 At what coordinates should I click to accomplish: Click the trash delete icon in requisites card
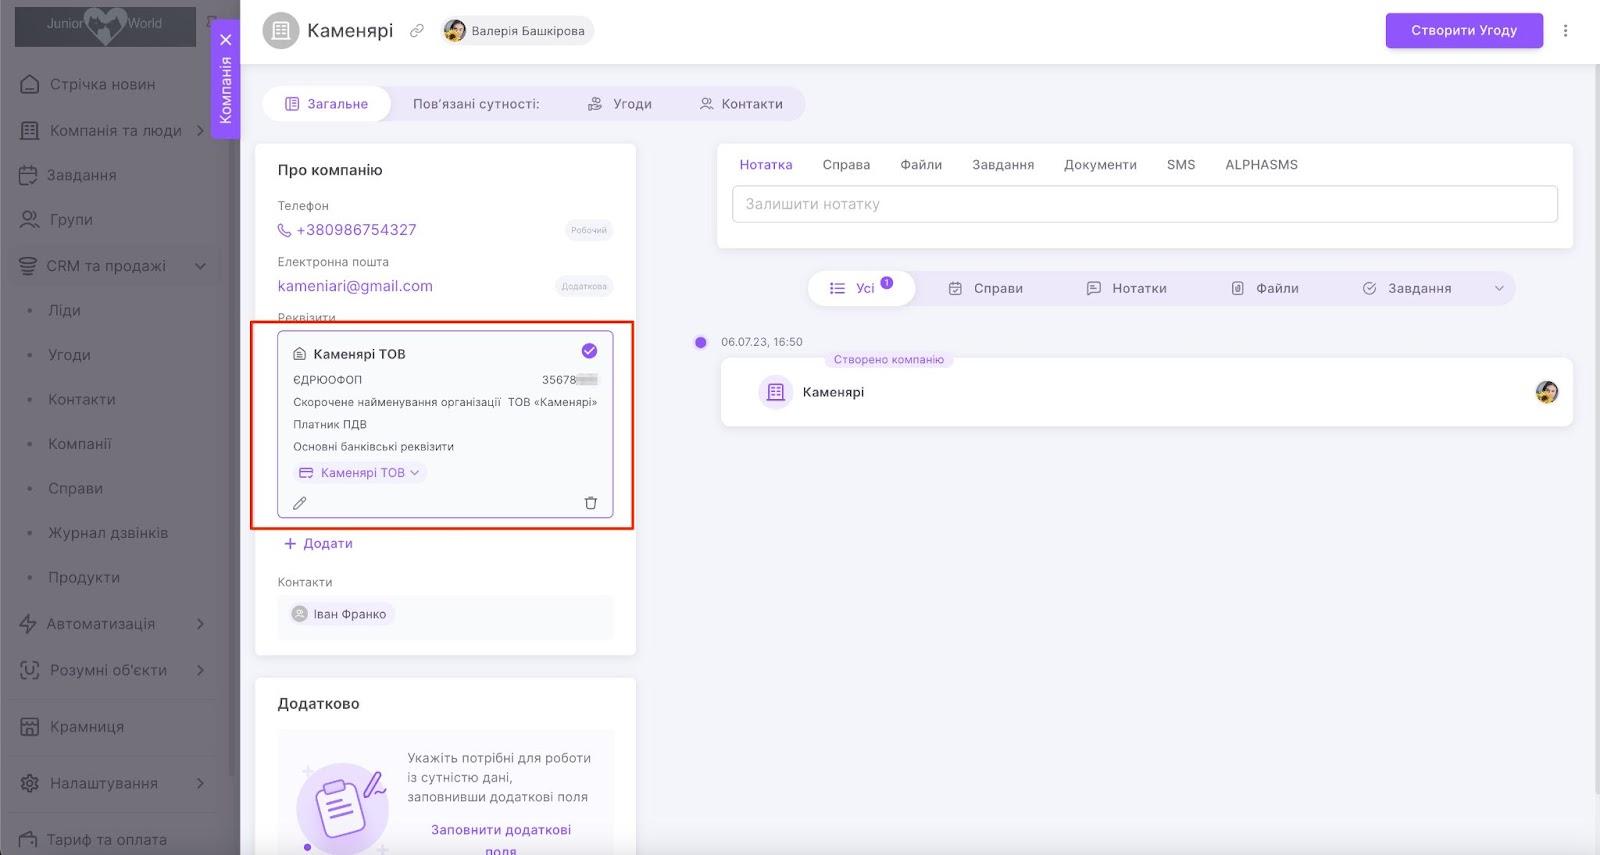tap(590, 503)
